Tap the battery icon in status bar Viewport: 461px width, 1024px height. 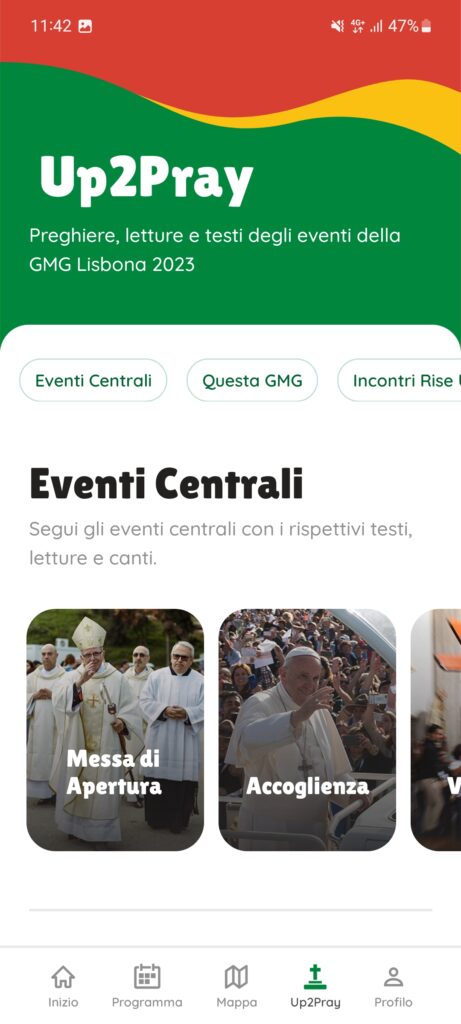pos(426,26)
